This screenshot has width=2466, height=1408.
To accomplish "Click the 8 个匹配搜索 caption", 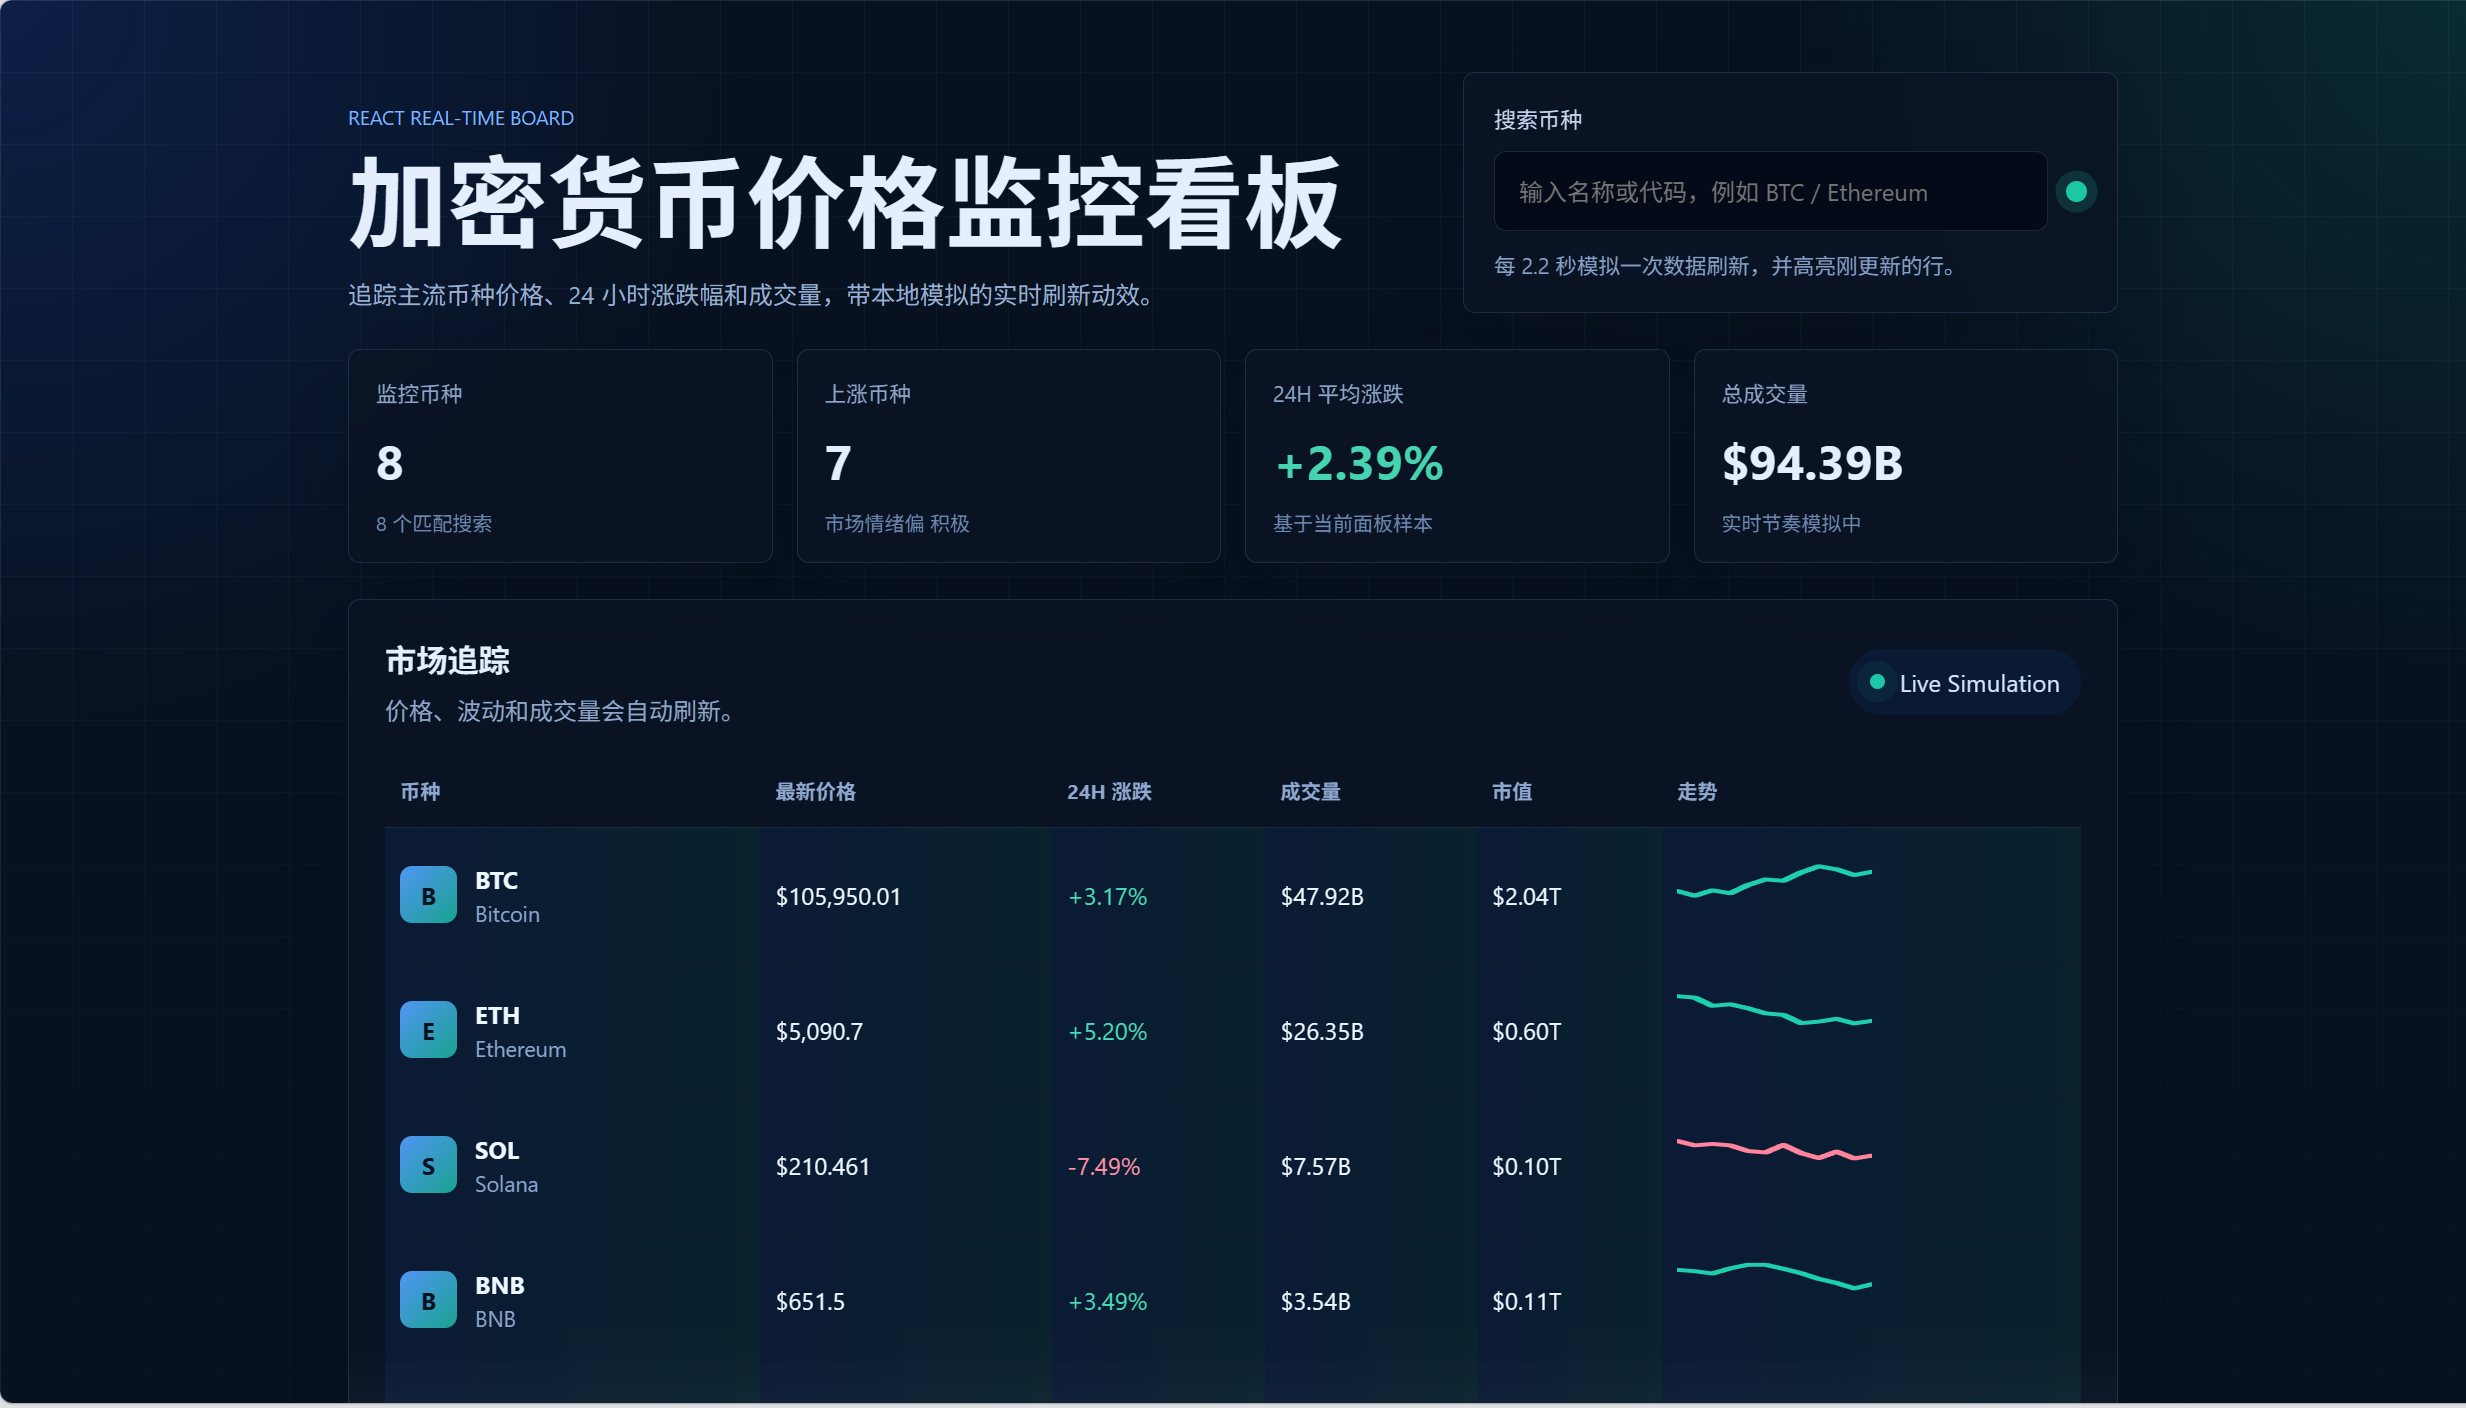I will 434,523.
